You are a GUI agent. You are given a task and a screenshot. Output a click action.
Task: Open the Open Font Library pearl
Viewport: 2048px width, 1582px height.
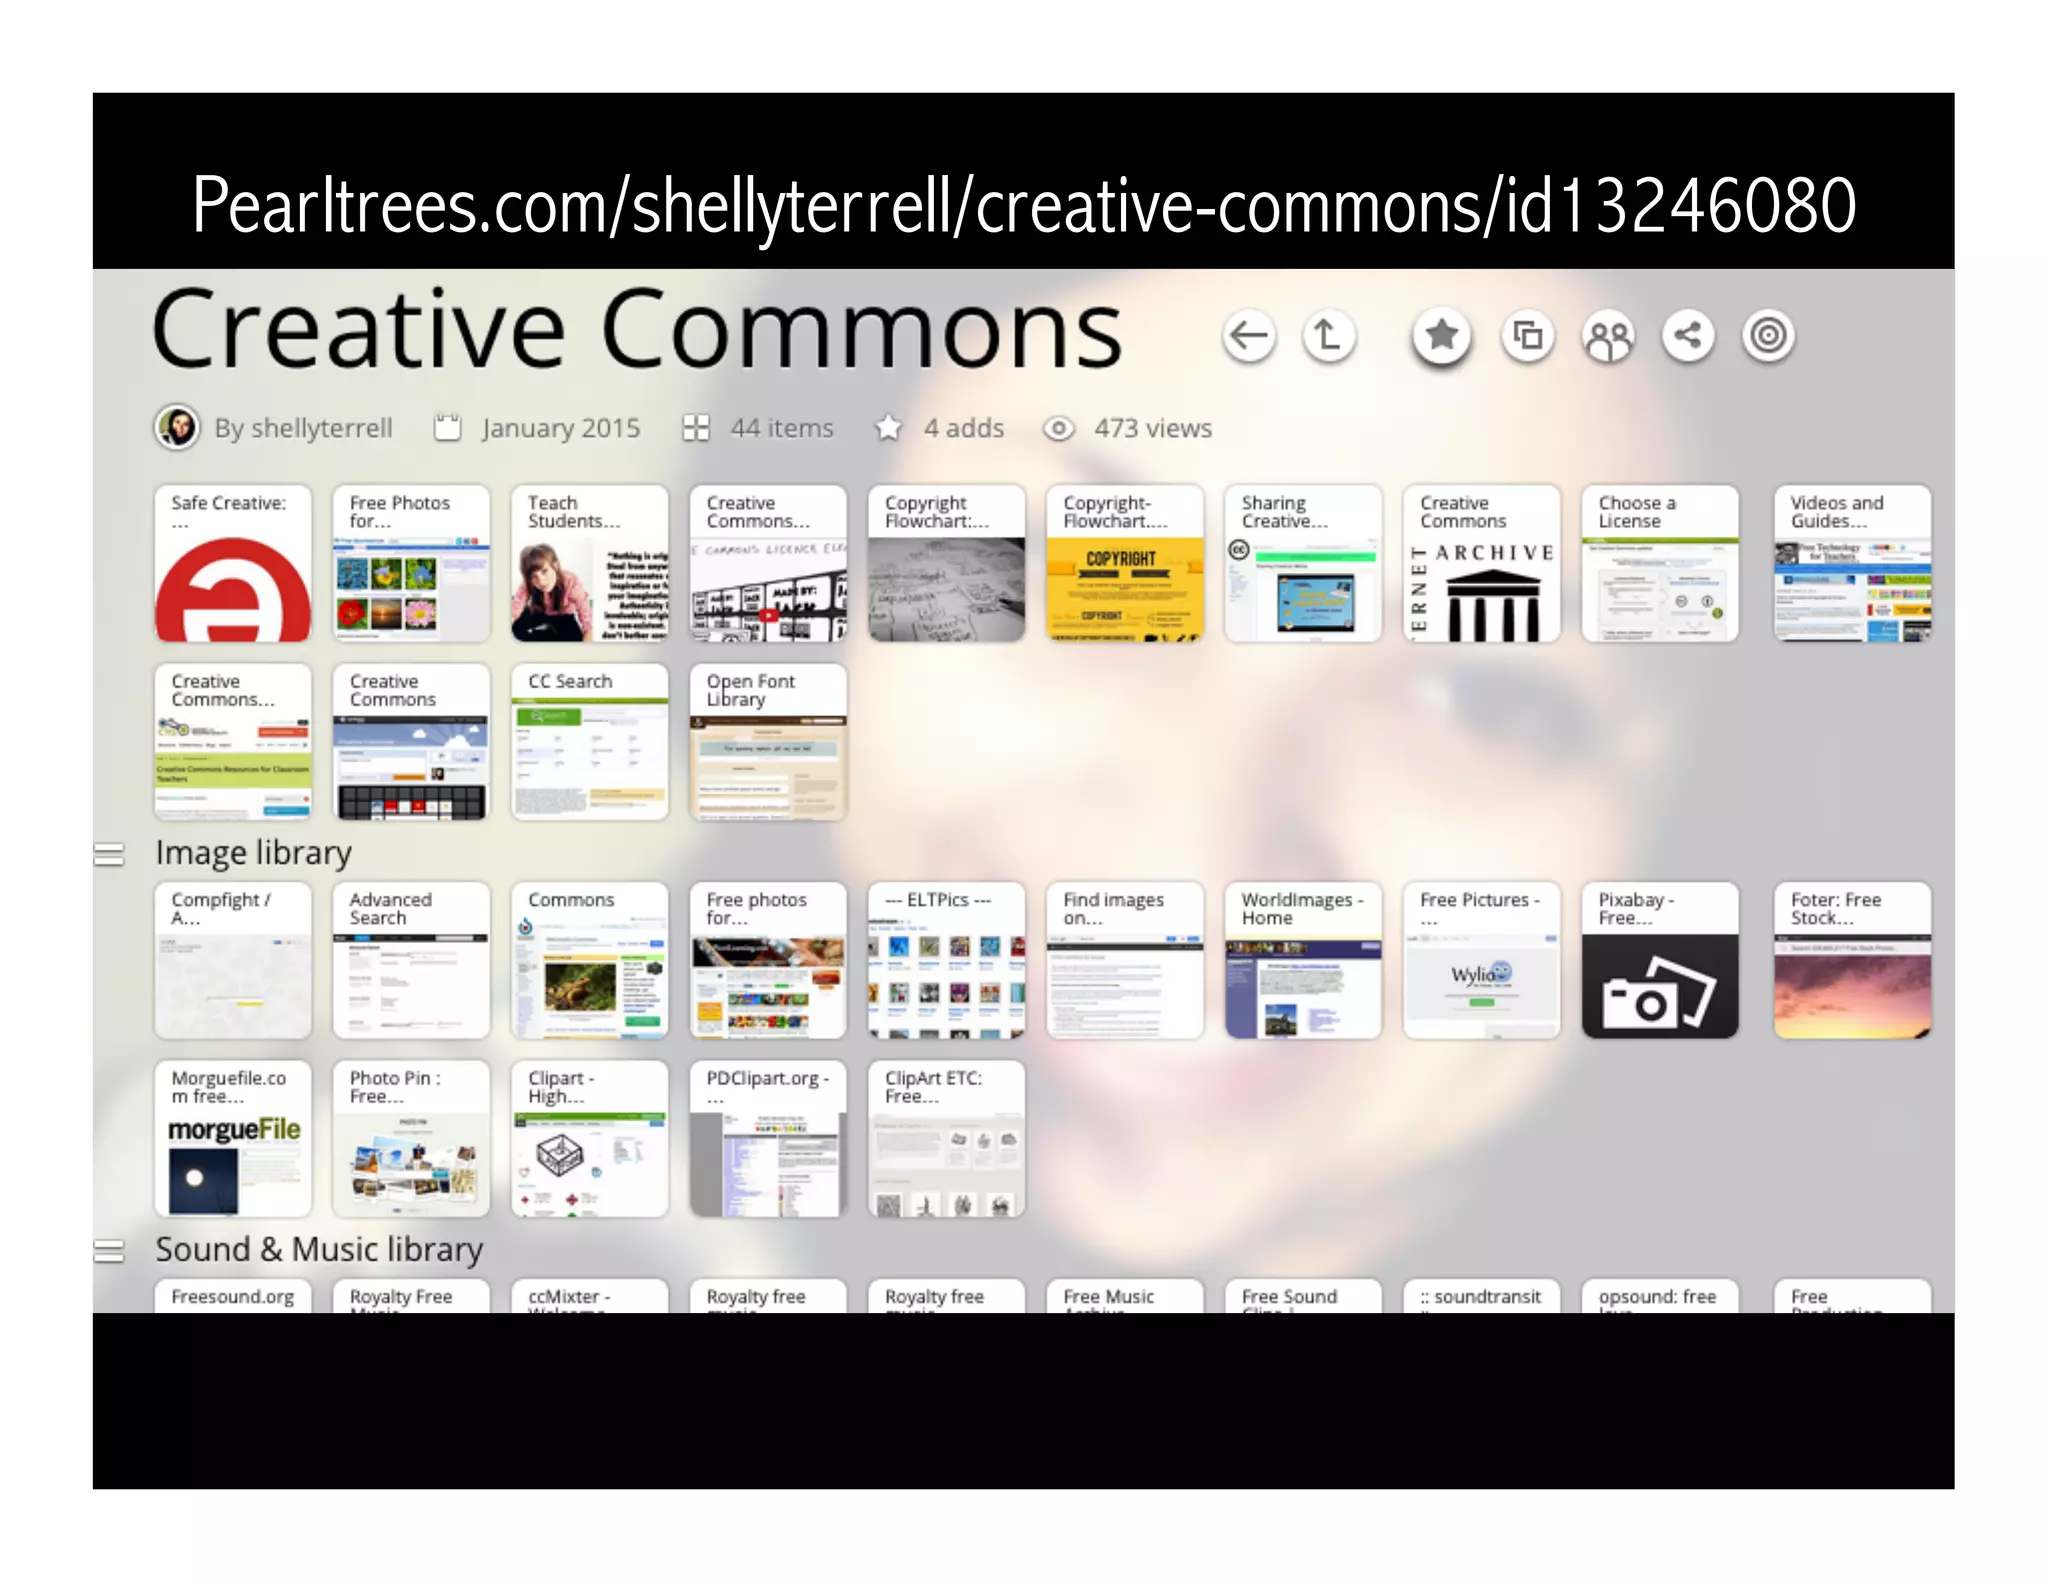tap(767, 742)
